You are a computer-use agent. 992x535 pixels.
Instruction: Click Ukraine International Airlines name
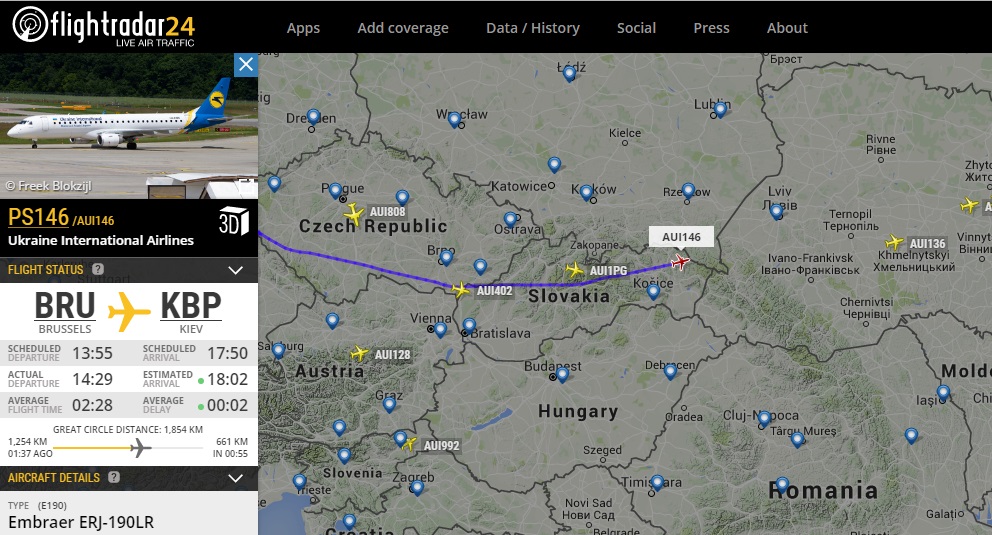(101, 240)
